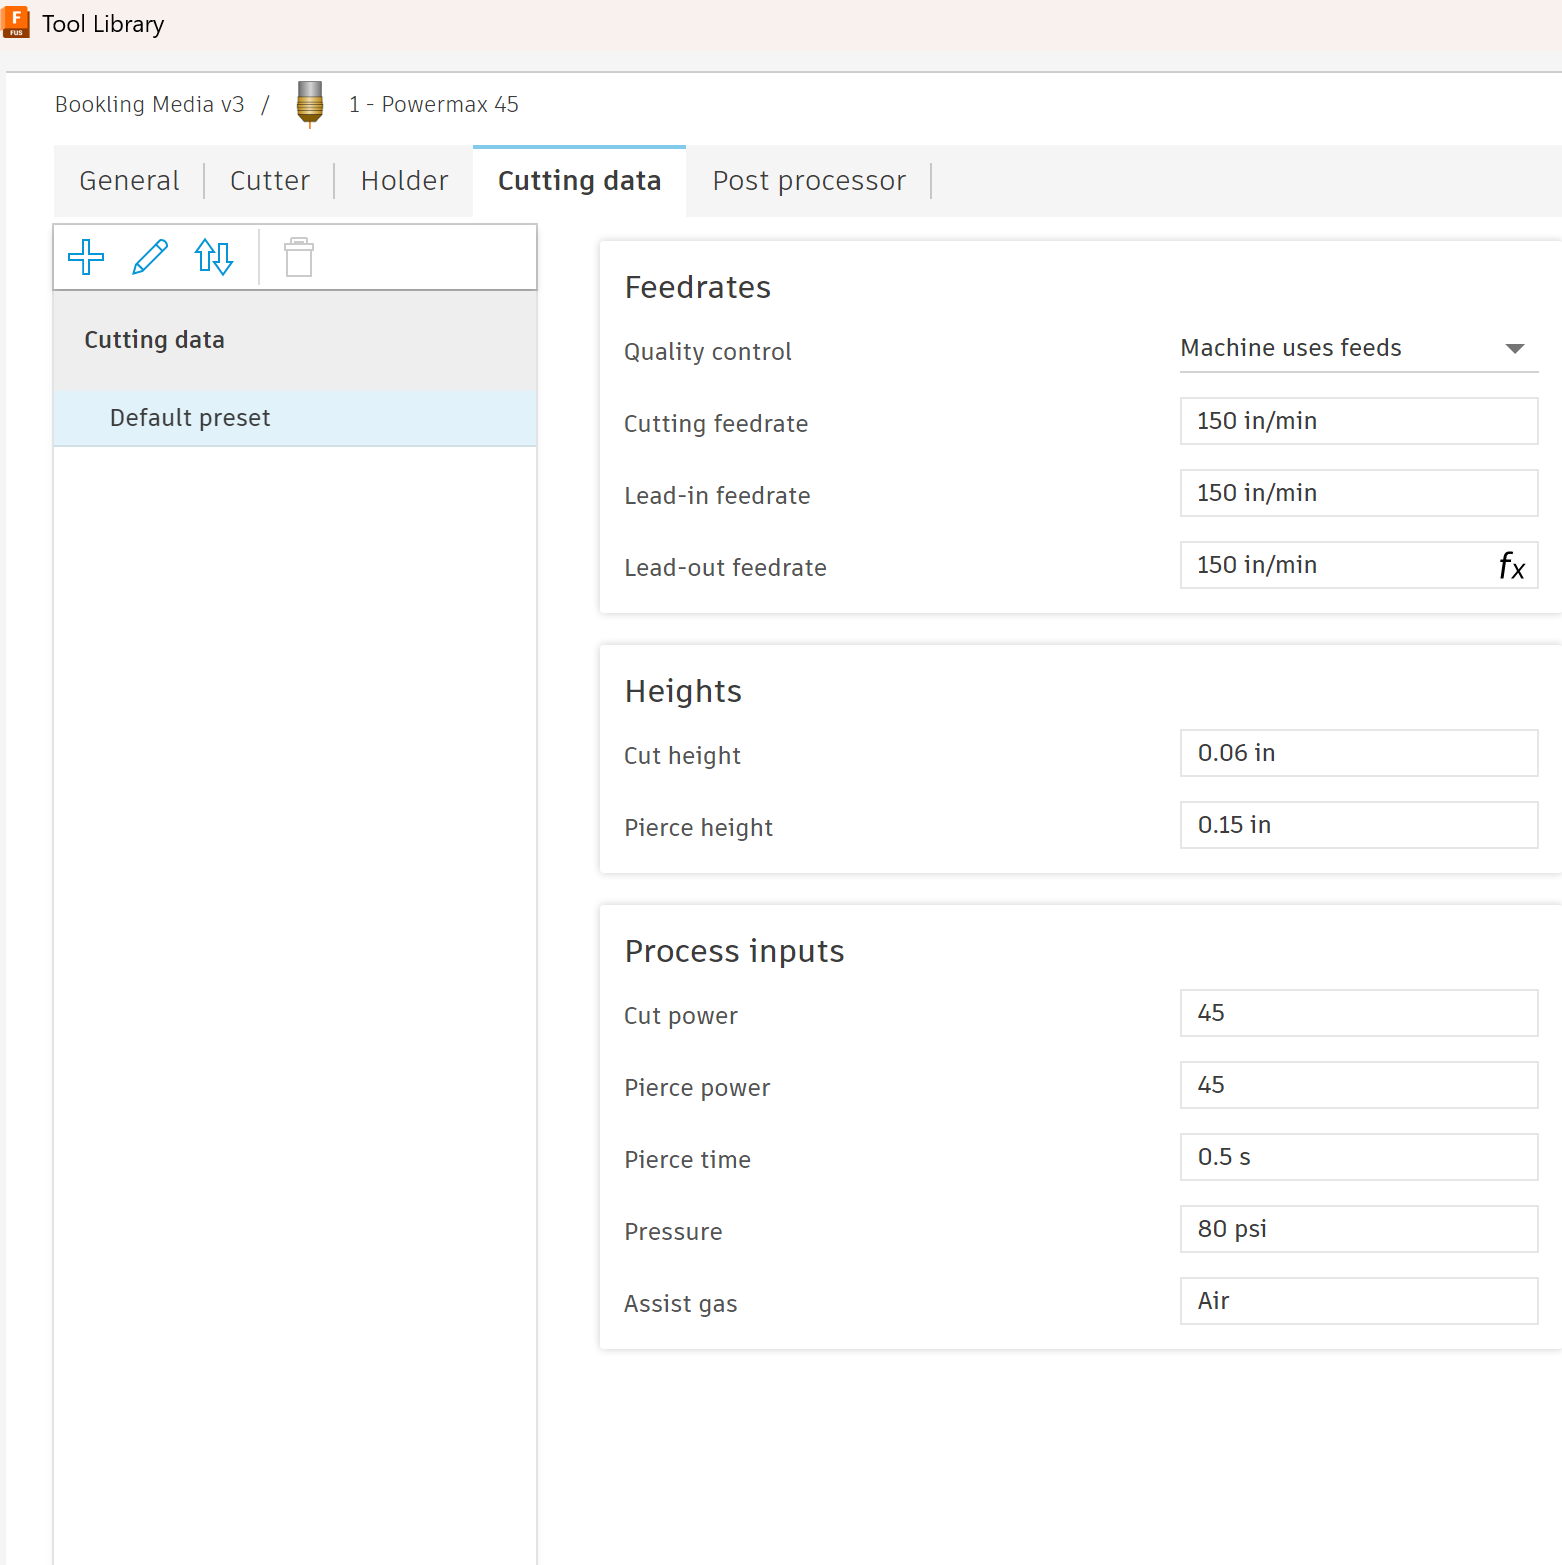The height and width of the screenshot is (1565, 1562).
Task: Click the plus icon to add preset
Action: point(86,257)
